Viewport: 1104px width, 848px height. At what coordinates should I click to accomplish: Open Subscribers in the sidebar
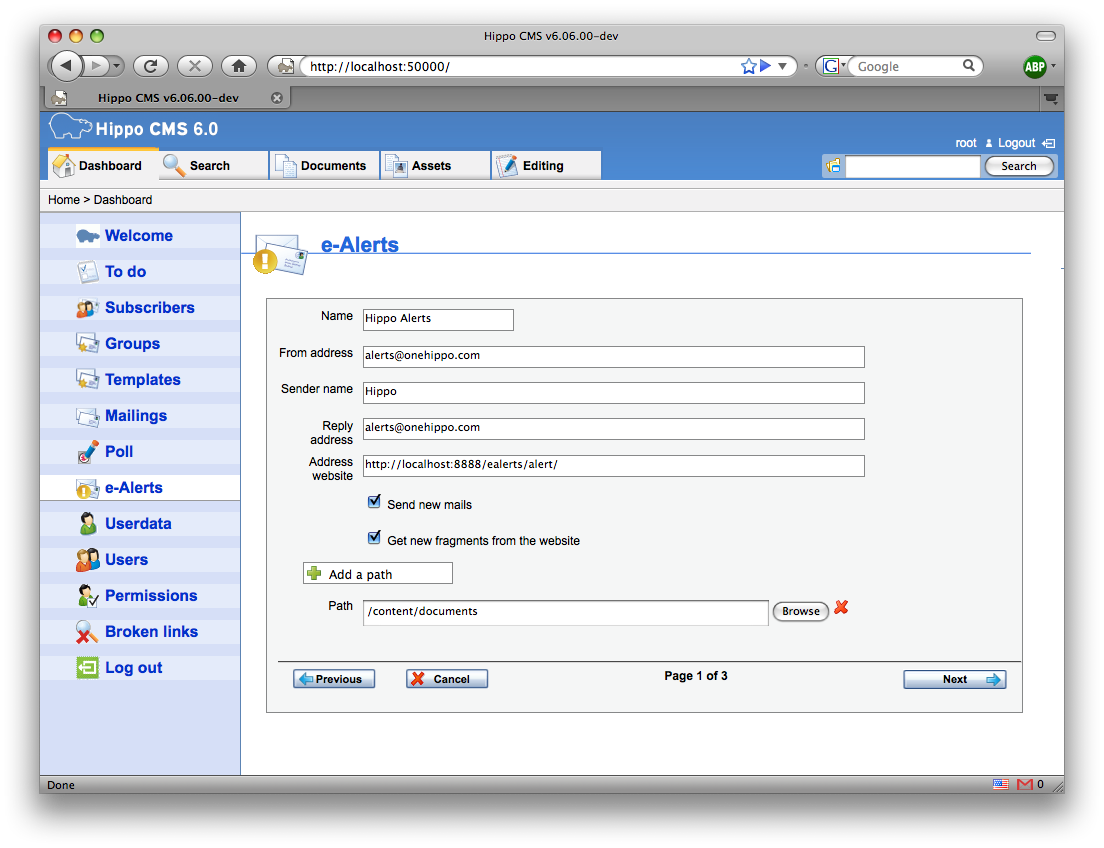tap(149, 308)
